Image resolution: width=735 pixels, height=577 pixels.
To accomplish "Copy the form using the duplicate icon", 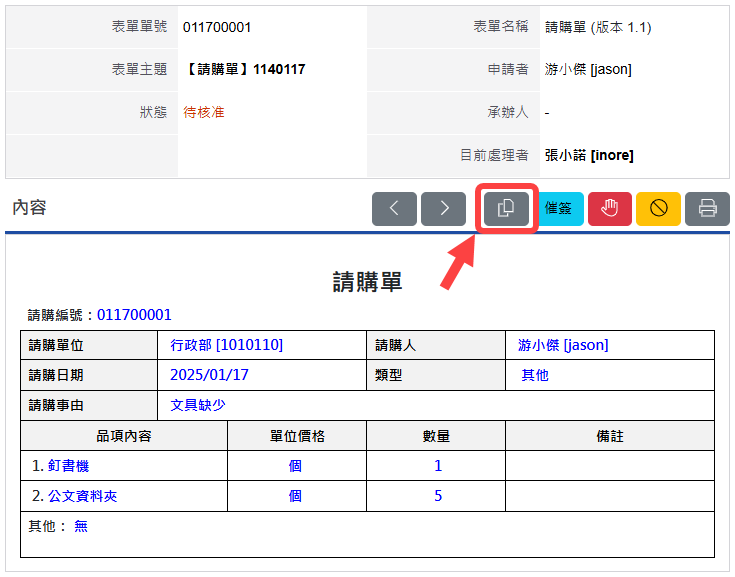I will pos(506,209).
